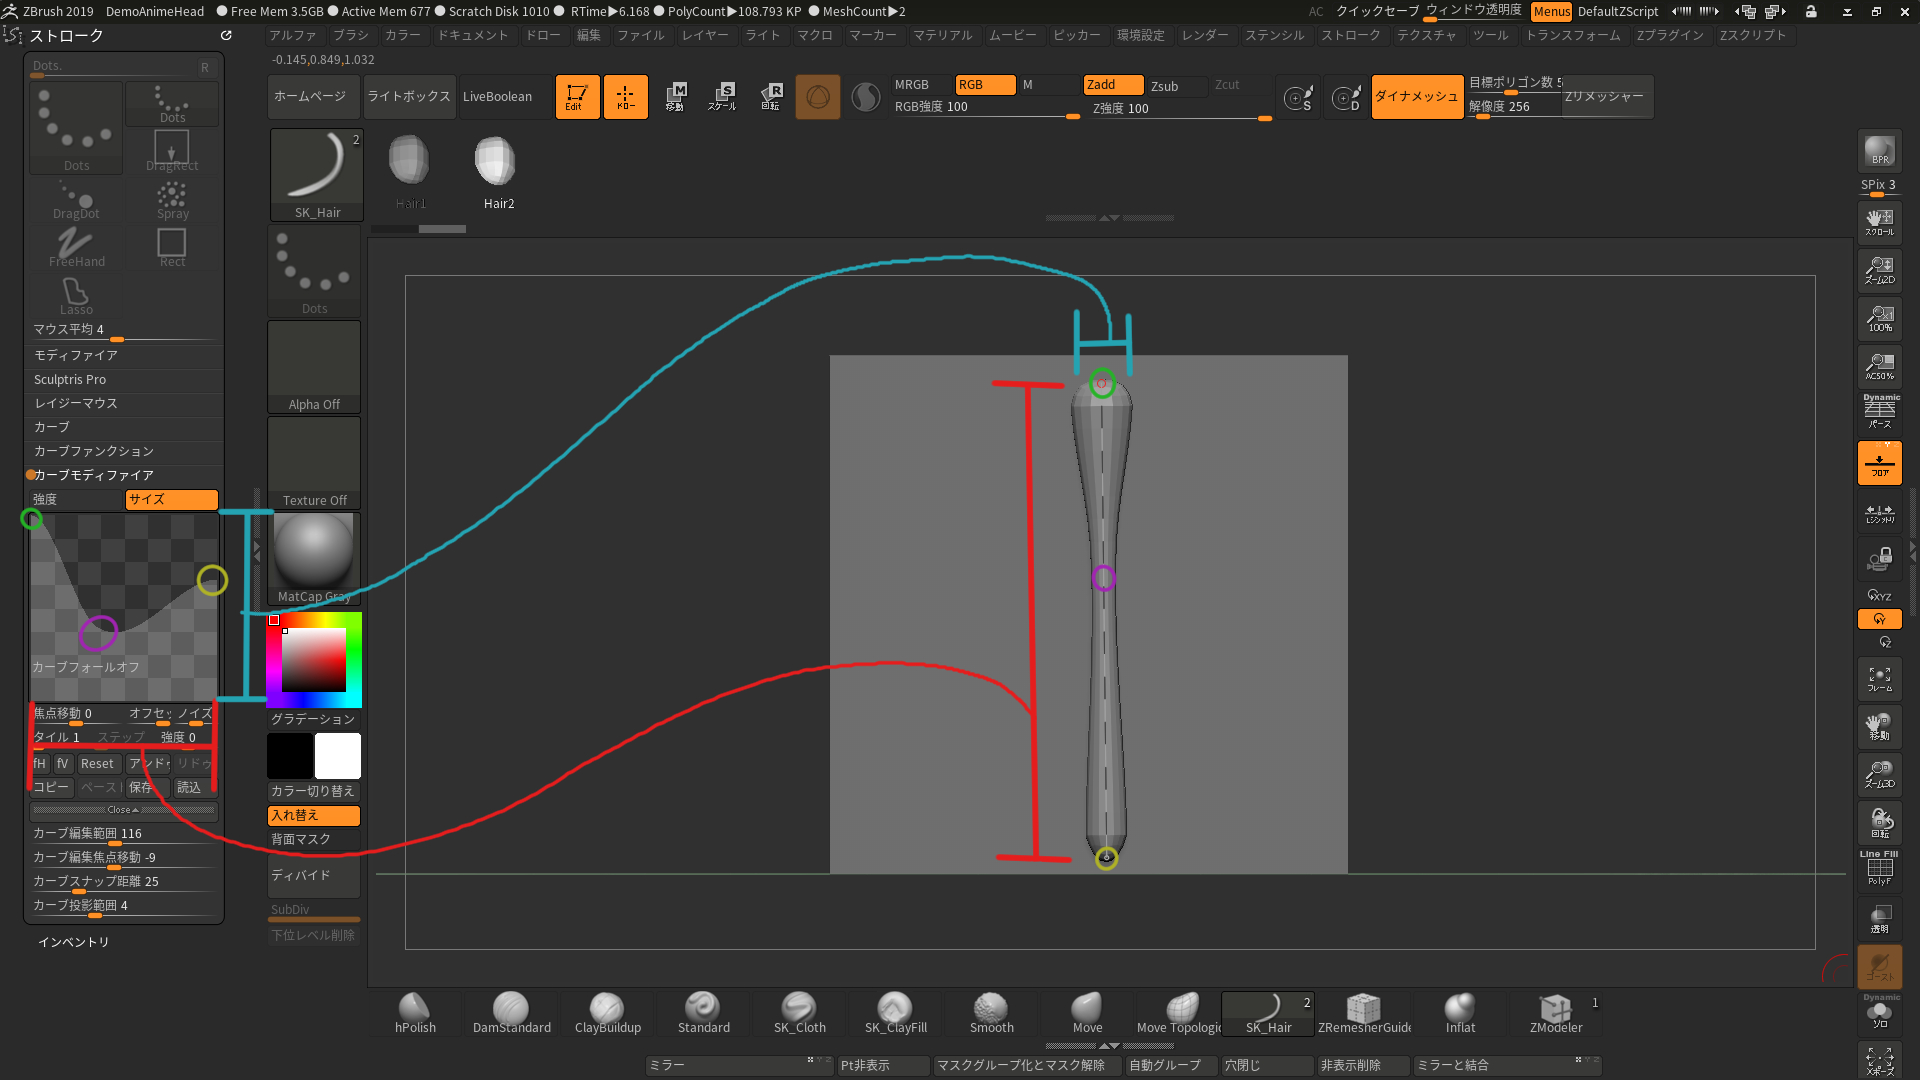Click the 入れ替え swap colors button

coord(313,814)
